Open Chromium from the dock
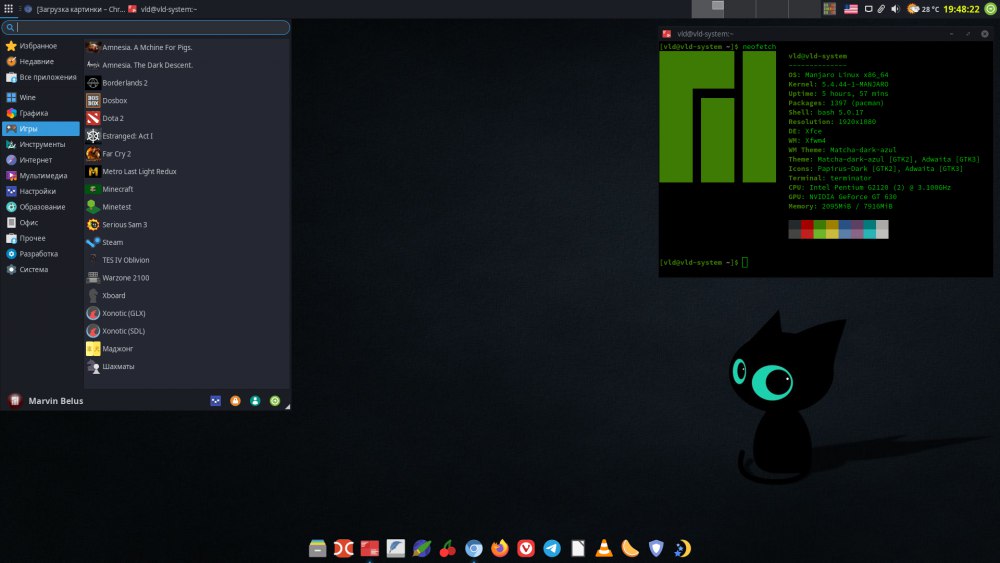 pos(474,548)
